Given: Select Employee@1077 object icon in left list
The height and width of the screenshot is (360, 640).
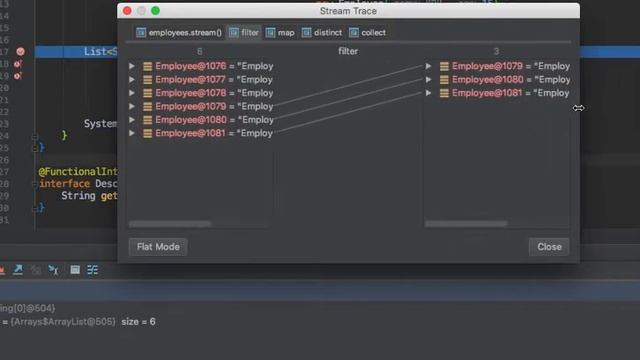Looking at the screenshot, I should pos(147,80).
